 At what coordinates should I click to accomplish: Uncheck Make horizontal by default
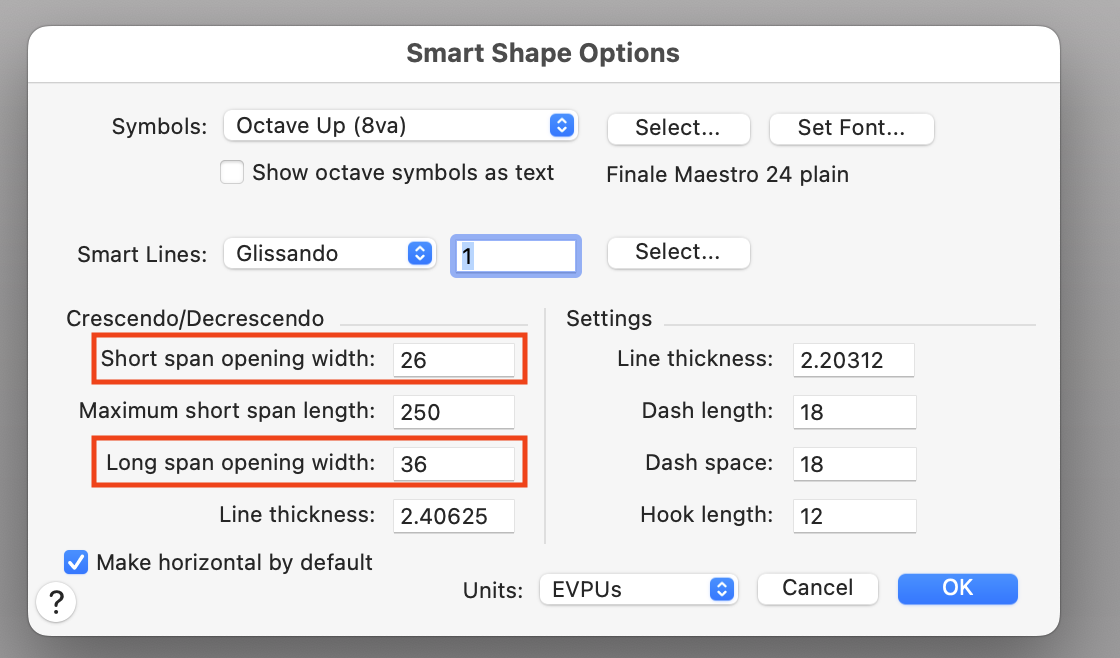point(76,562)
